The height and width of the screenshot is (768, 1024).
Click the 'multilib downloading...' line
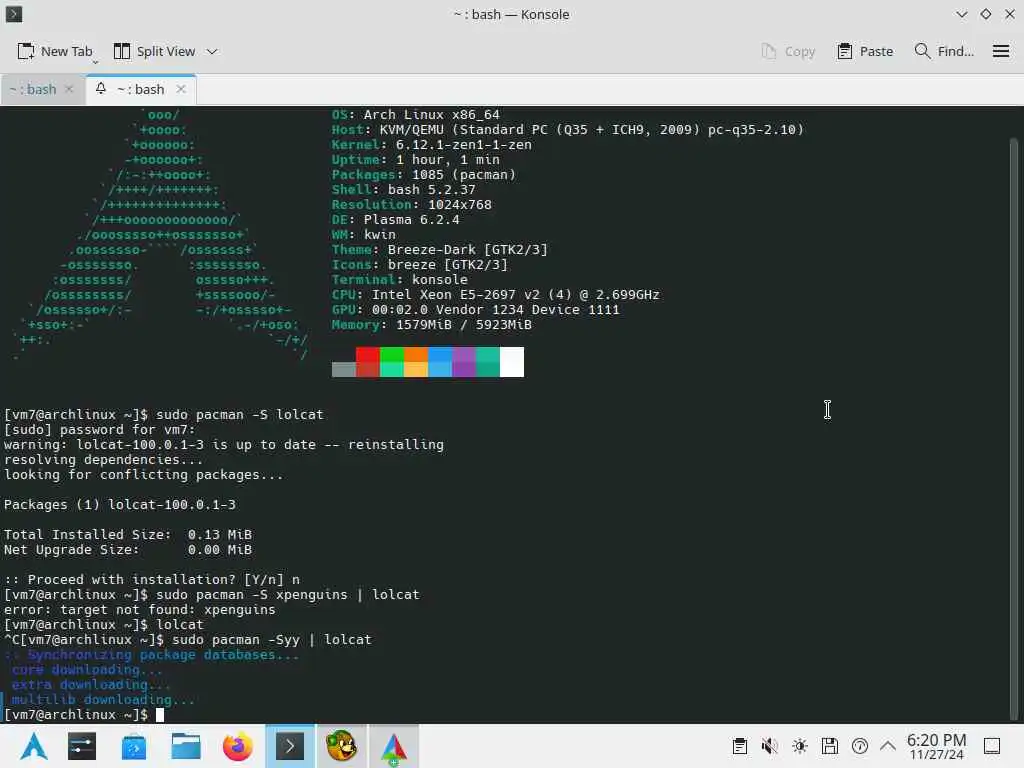click(103, 699)
